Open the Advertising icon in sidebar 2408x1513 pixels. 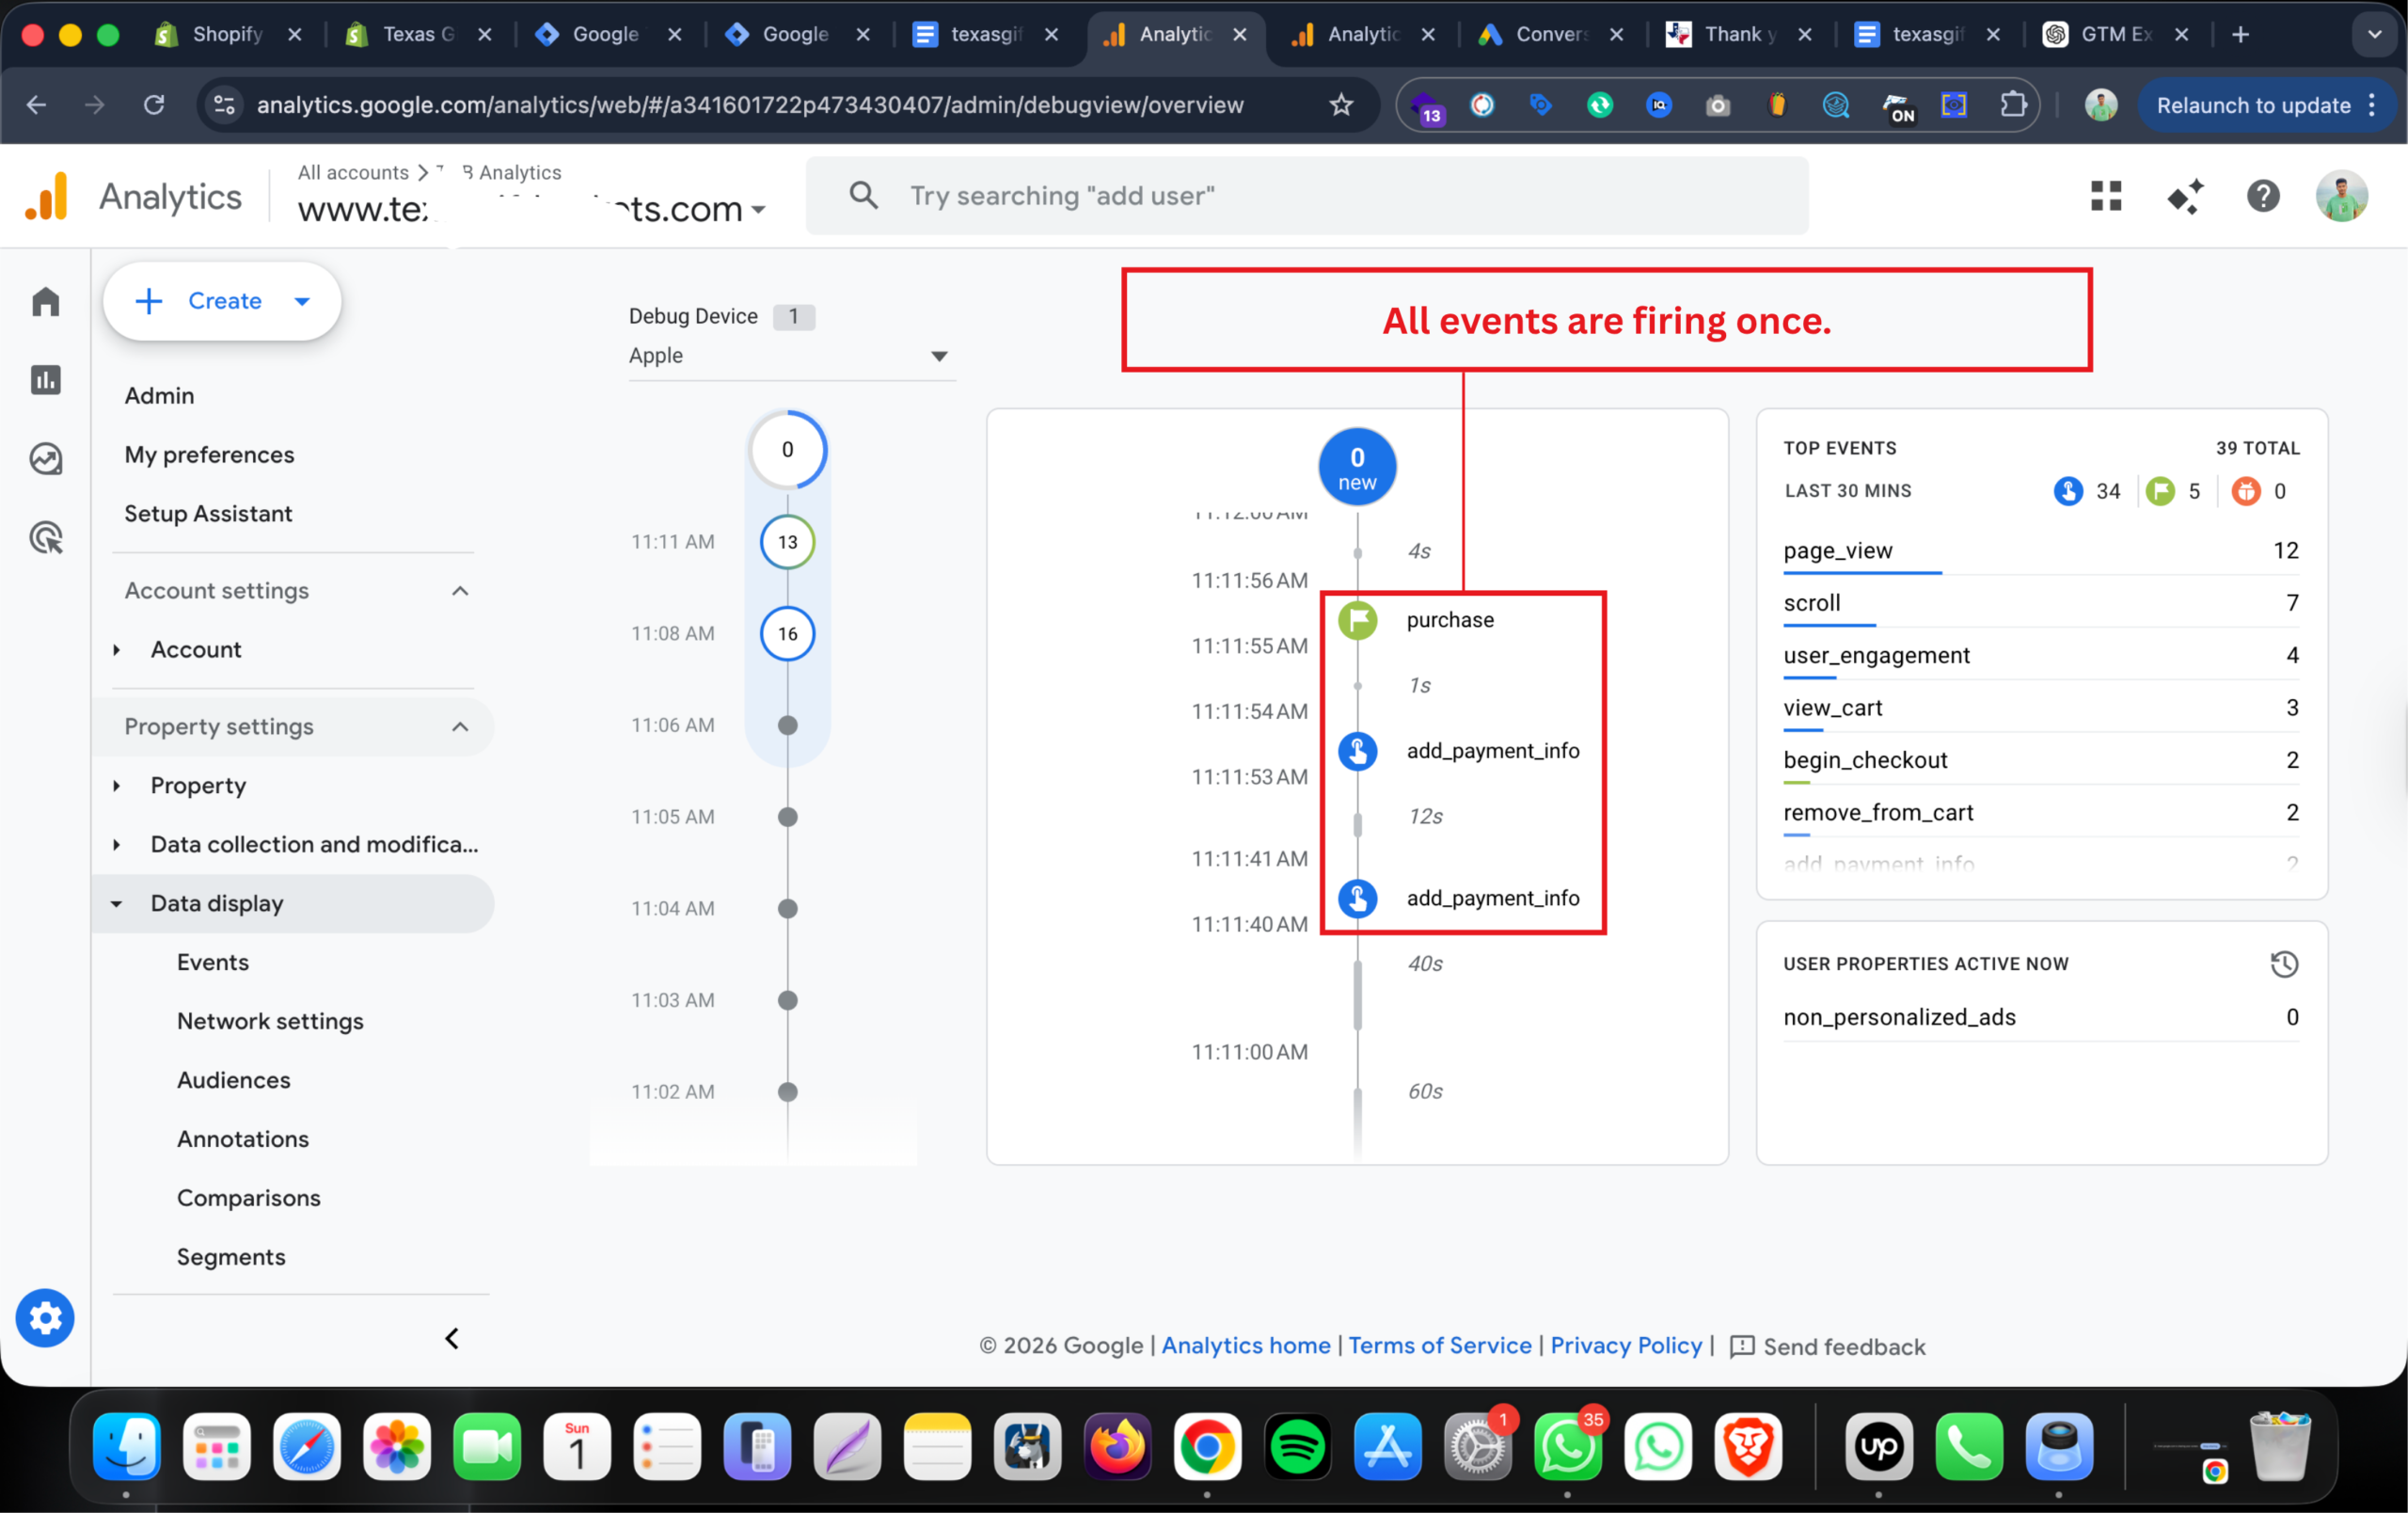[46, 538]
